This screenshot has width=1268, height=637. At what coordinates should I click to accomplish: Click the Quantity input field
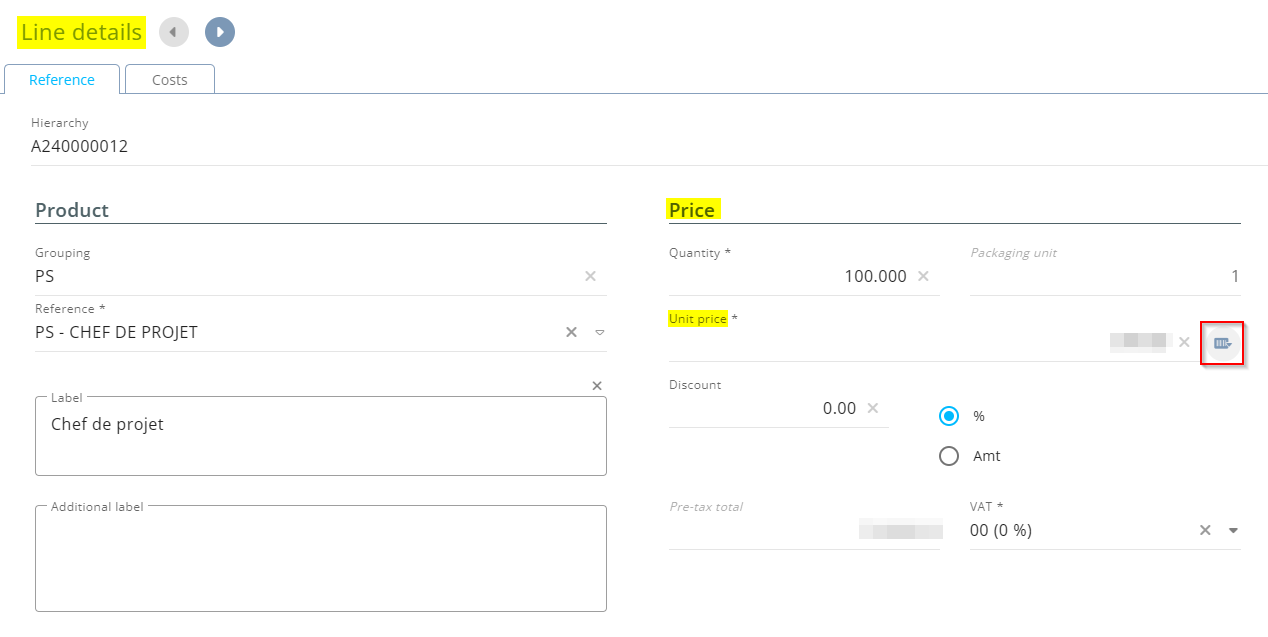pyautogui.click(x=790, y=276)
